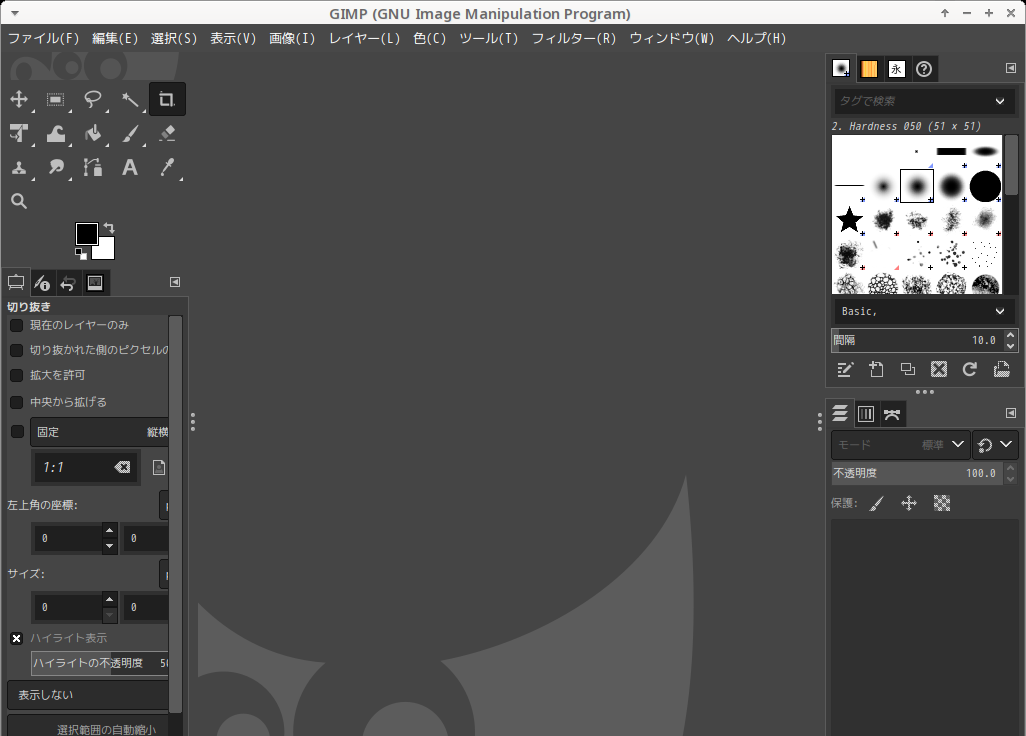Select the Bucket Fill tool
The image size is (1026, 736).
[93, 133]
